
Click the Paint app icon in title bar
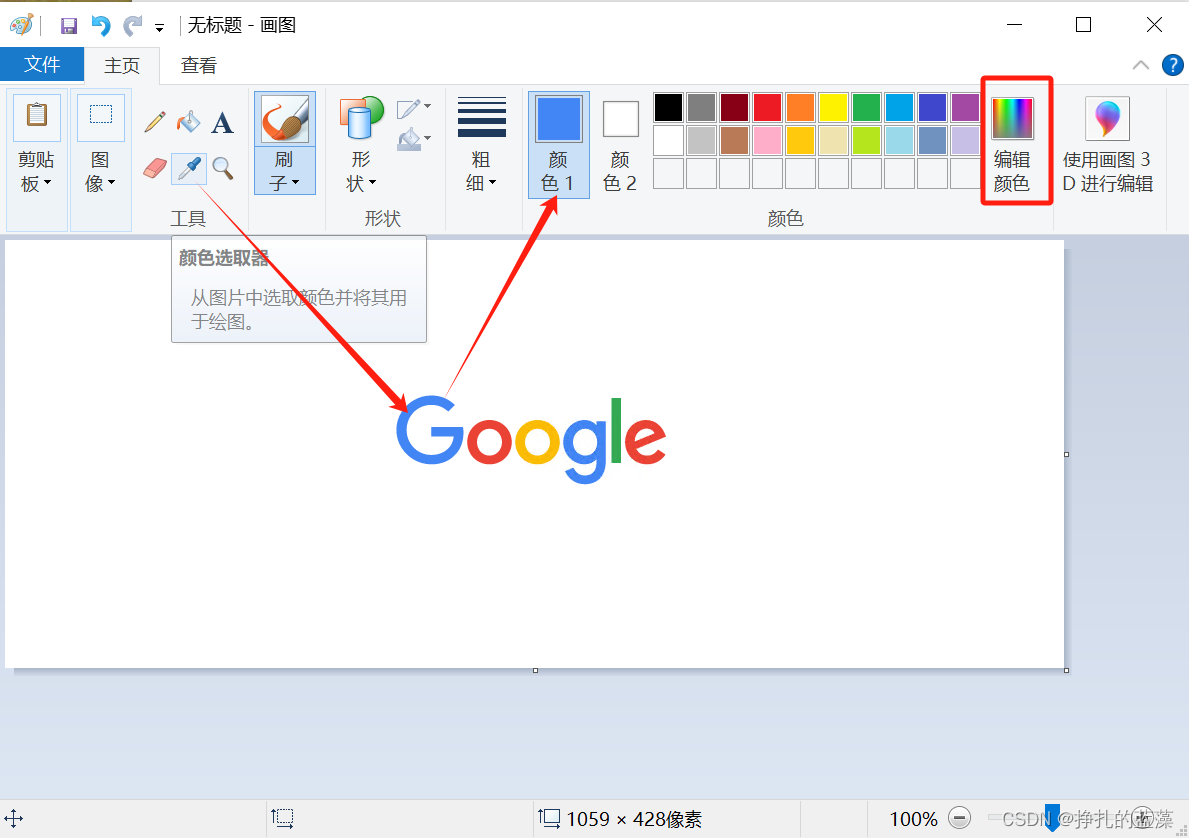point(21,25)
